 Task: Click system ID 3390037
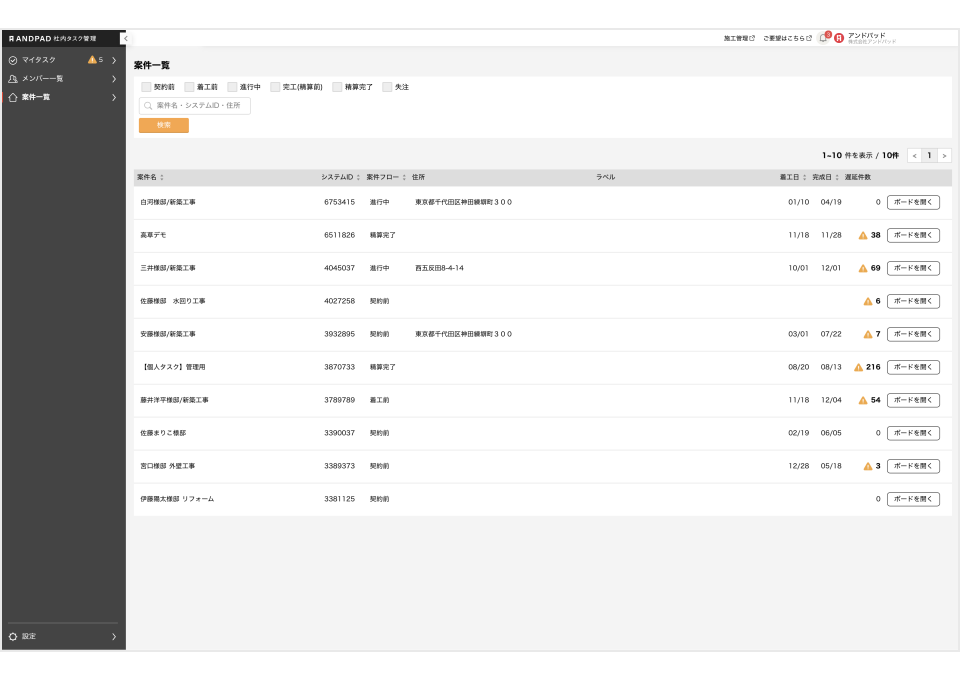pos(339,433)
